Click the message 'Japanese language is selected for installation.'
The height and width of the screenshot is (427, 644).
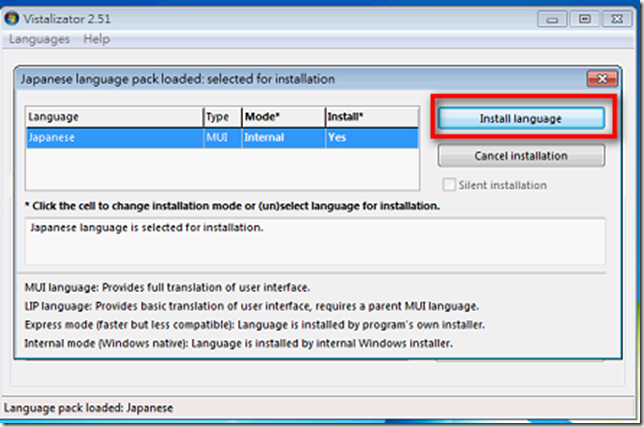[x=147, y=227]
